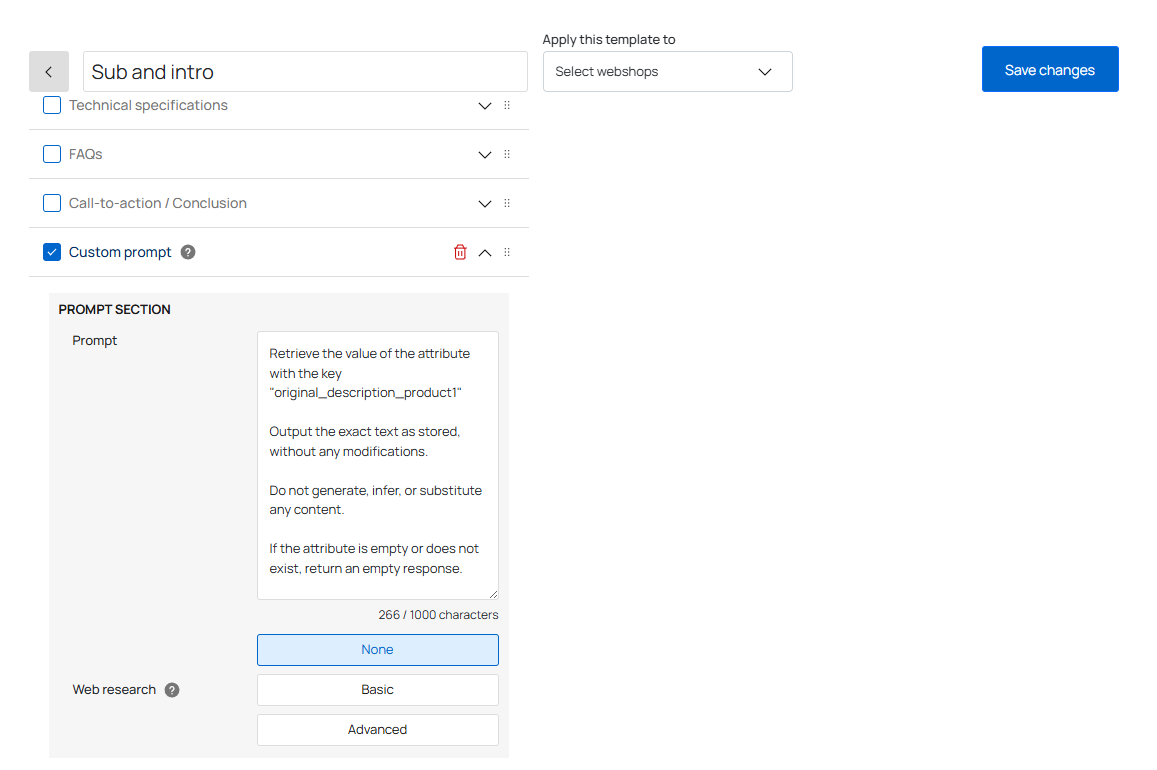Click the back arrow button

49,72
